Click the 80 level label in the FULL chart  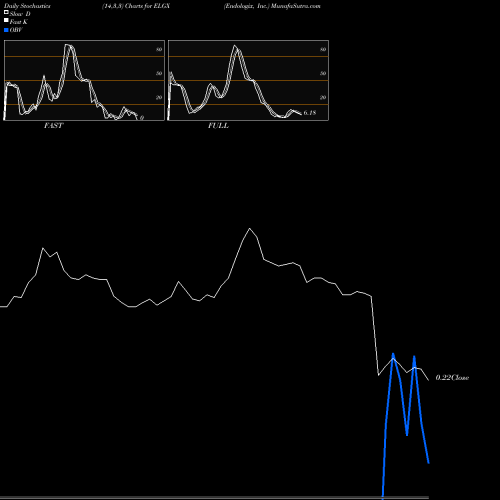(323, 49)
